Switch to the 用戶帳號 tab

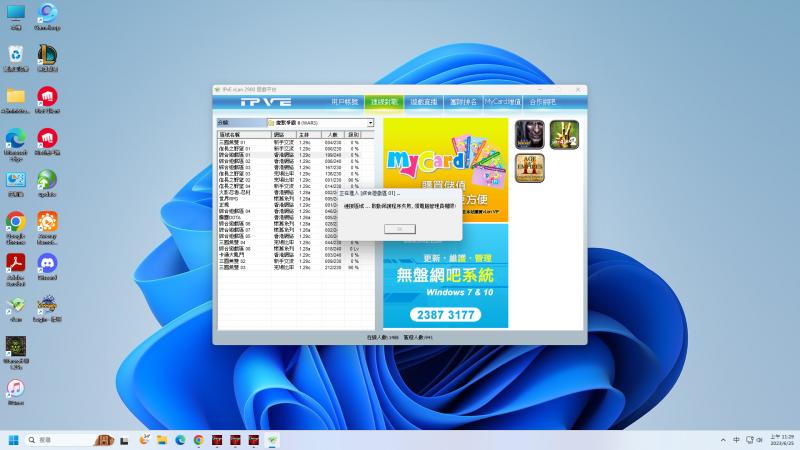pyautogui.click(x=344, y=102)
